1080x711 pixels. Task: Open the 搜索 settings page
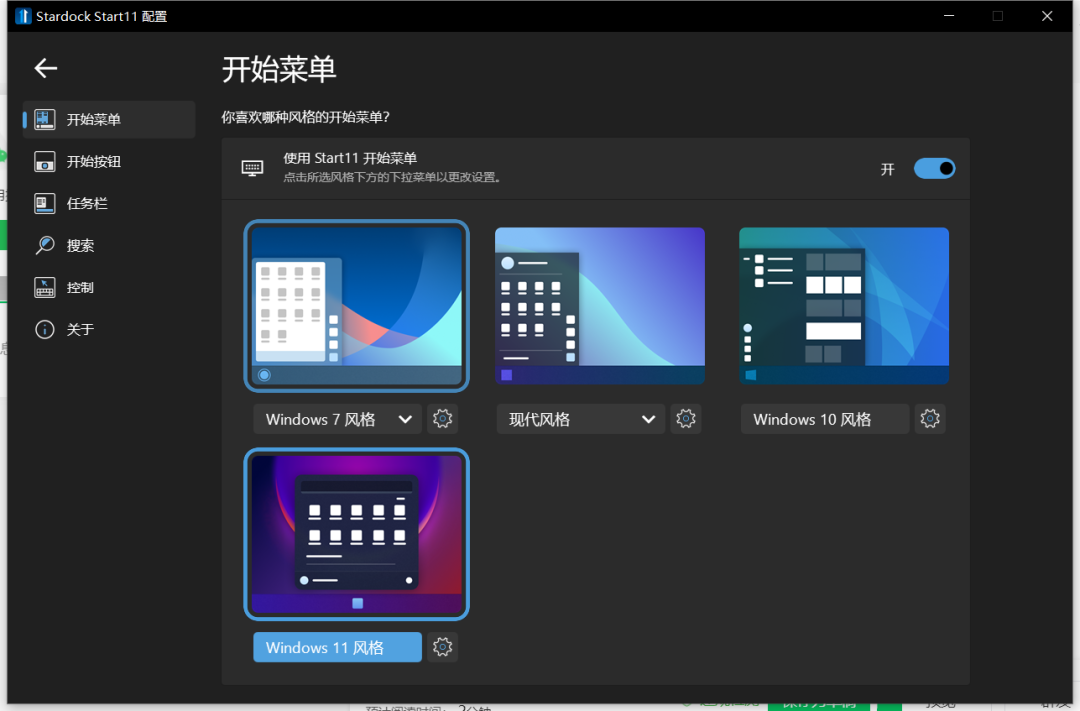tap(109, 246)
